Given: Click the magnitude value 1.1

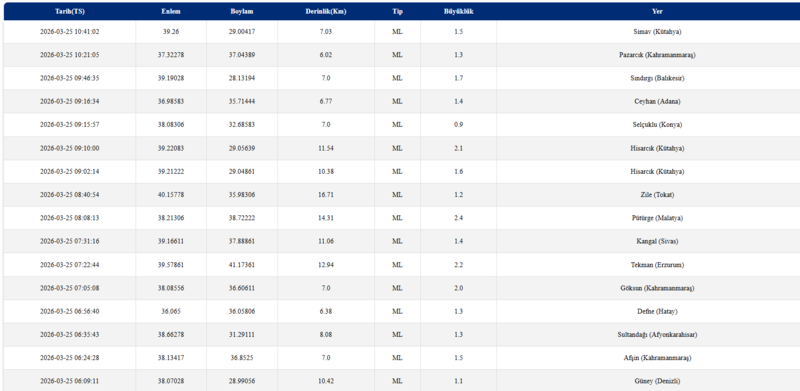Looking at the screenshot, I should click(458, 381).
